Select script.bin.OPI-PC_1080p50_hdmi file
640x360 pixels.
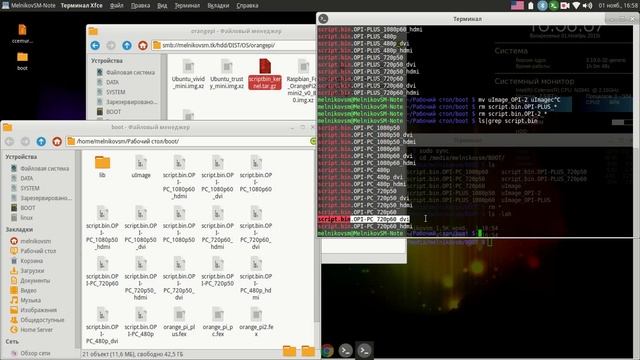click(x=102, y=228)
